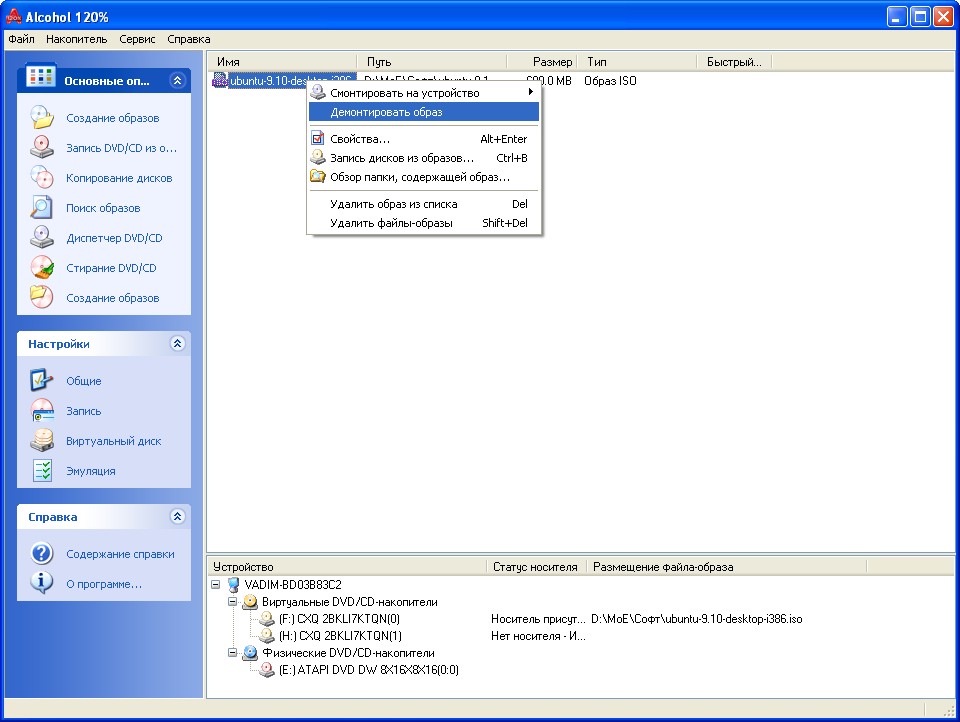Click the disc copying icon

41,178
